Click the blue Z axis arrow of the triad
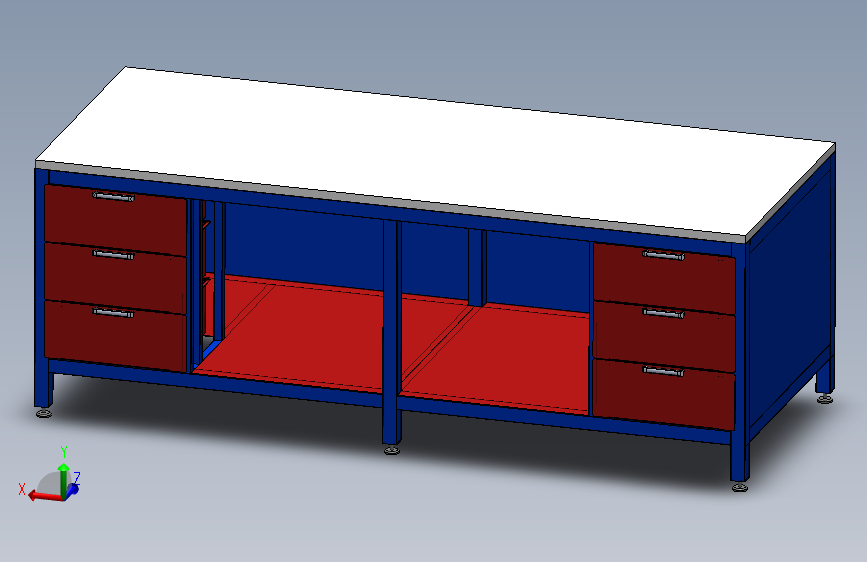Image resolution: width=867 pixels, height=562 pixels. (72, 489)
